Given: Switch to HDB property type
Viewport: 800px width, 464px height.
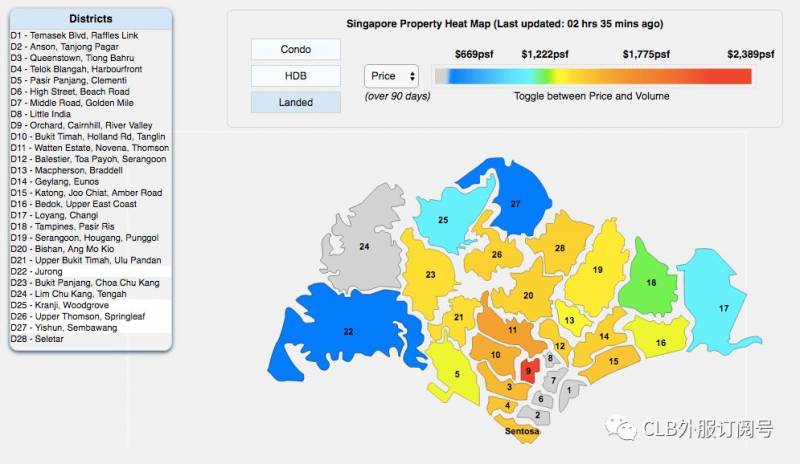Looking at the screenshot, I should [x=295, y=76].
